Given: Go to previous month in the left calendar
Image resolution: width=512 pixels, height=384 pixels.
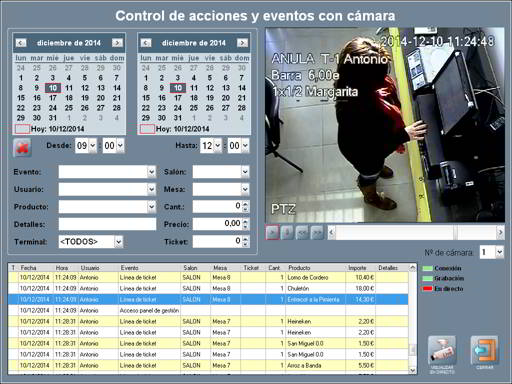Looking at the screenshot, I should (x=21, y=43).
